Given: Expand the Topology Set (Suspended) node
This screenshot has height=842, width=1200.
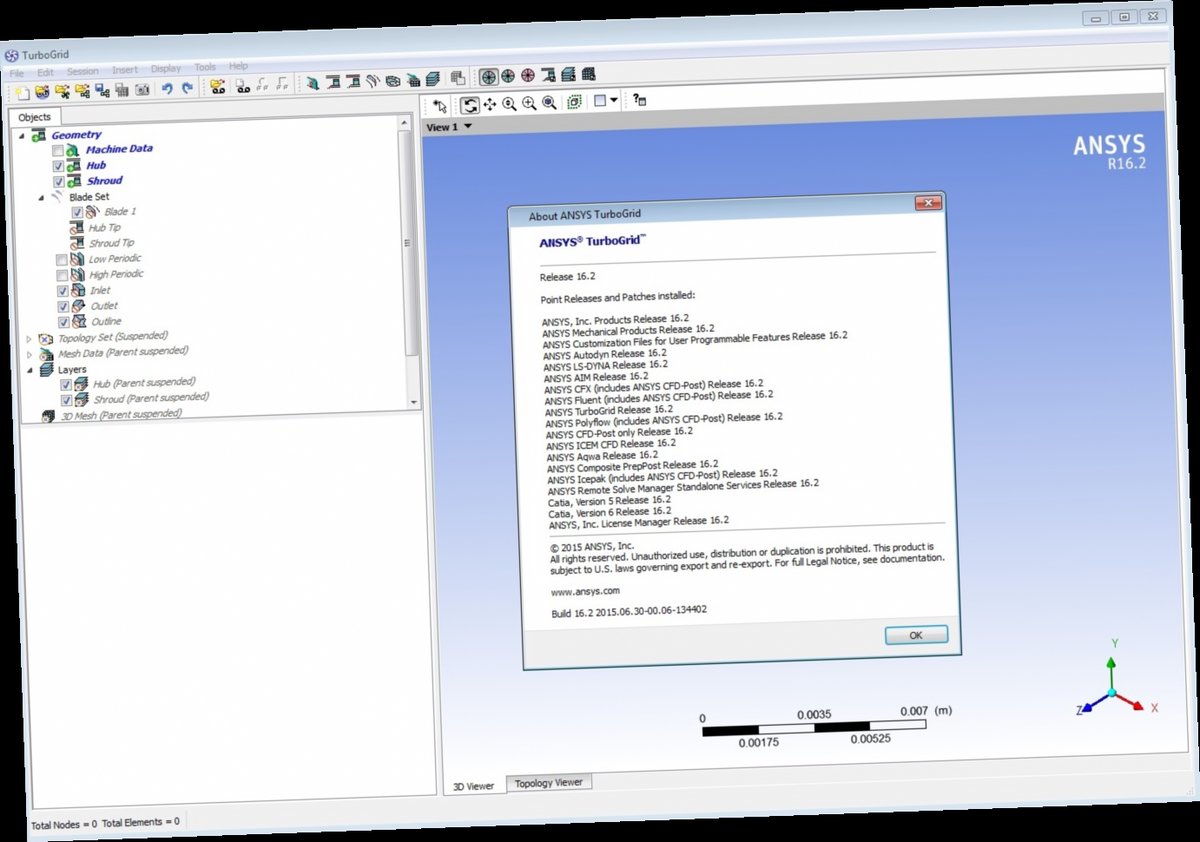Looking at the screenshot, I should coord(28,340).
